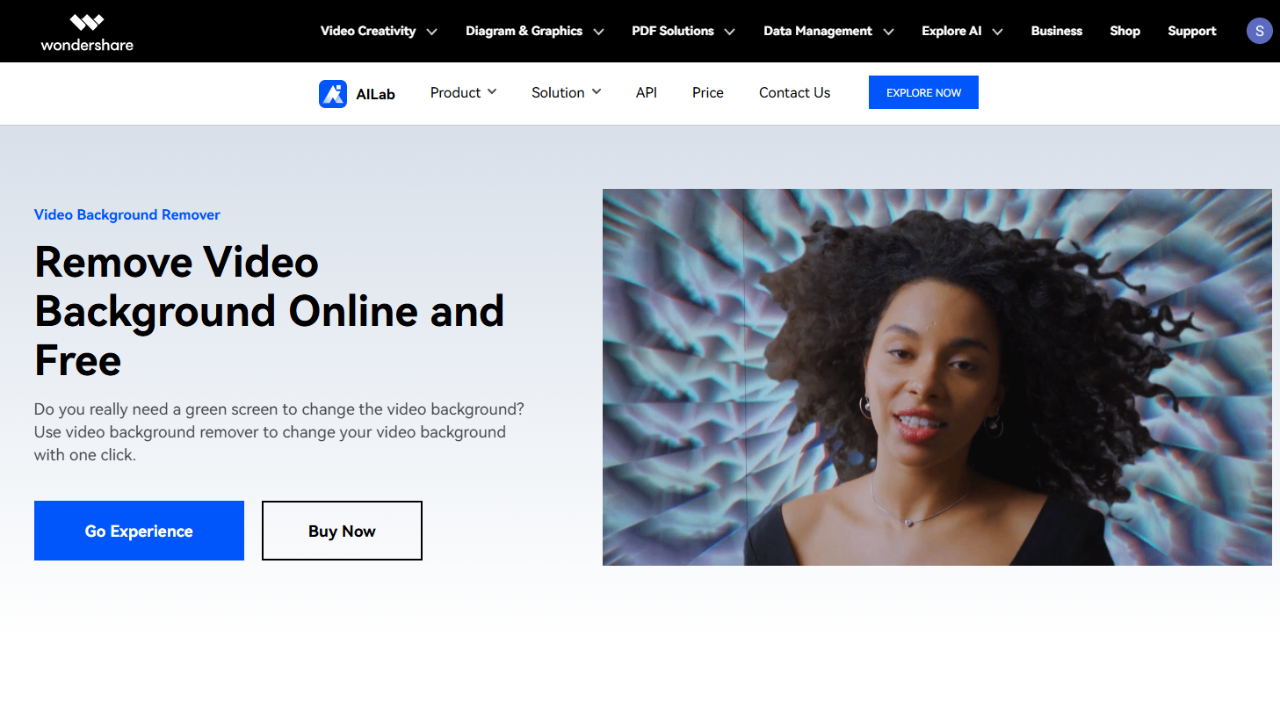Expand the Explore AI dropdown
The height and width of the screenshot is (720, 1280).
[x=961, y=31]
